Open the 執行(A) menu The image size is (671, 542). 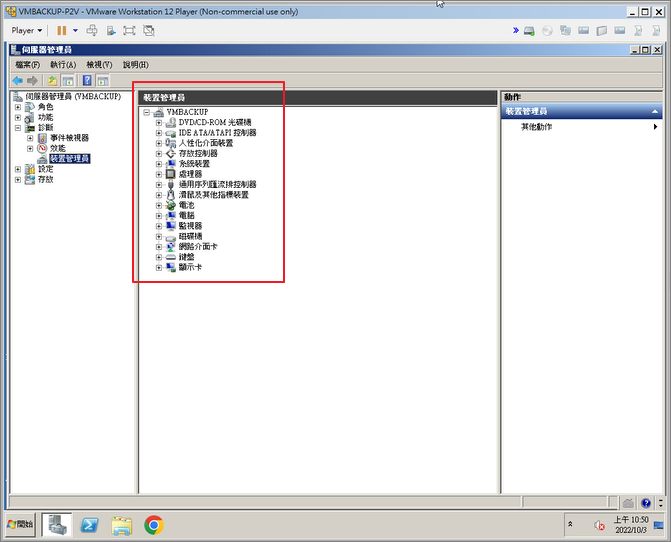point(63,65)
